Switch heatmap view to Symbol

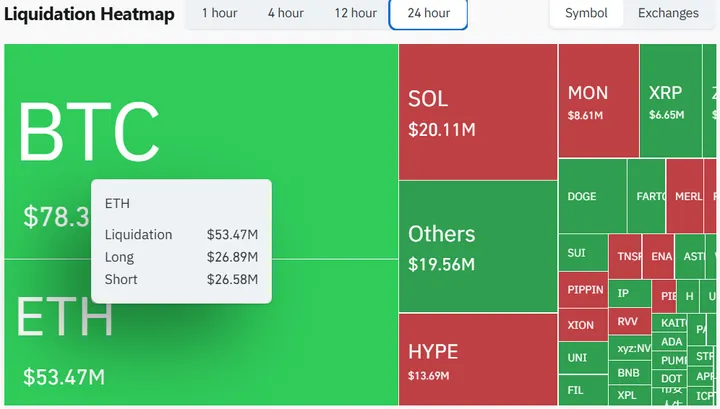[586, 14]
